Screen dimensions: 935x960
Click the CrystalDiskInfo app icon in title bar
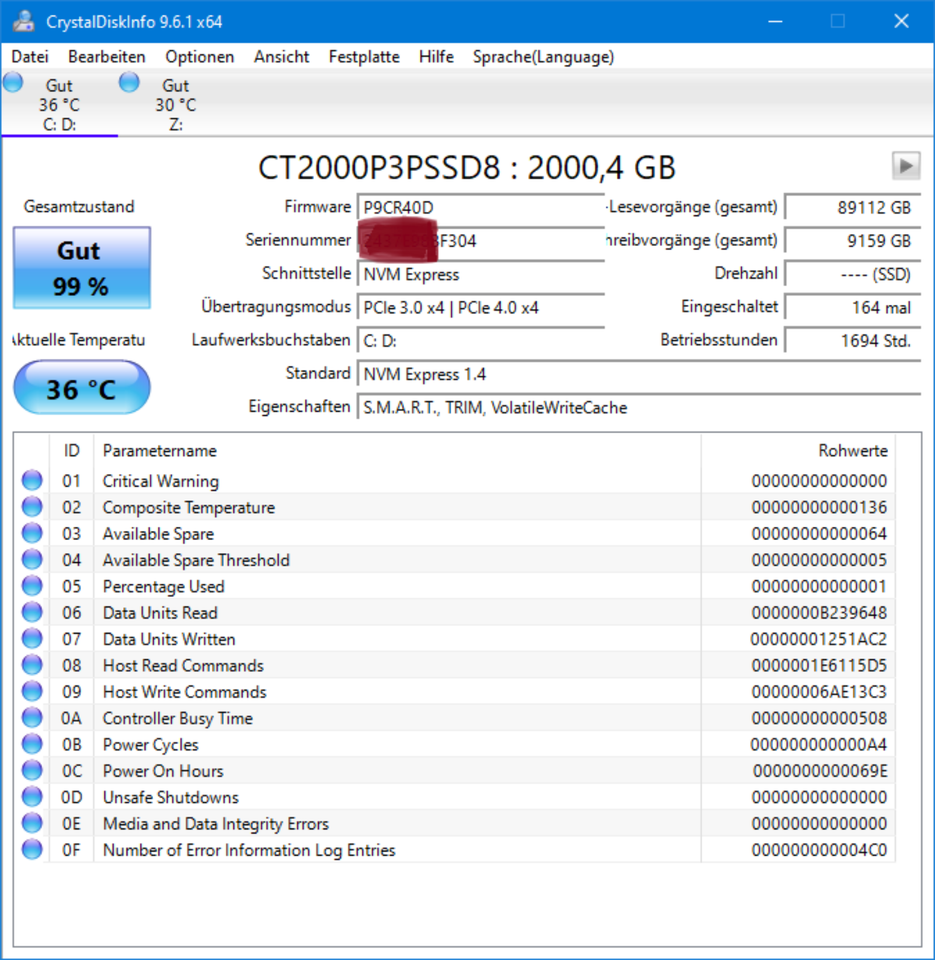pyautogui.click(x=24, y=21)
